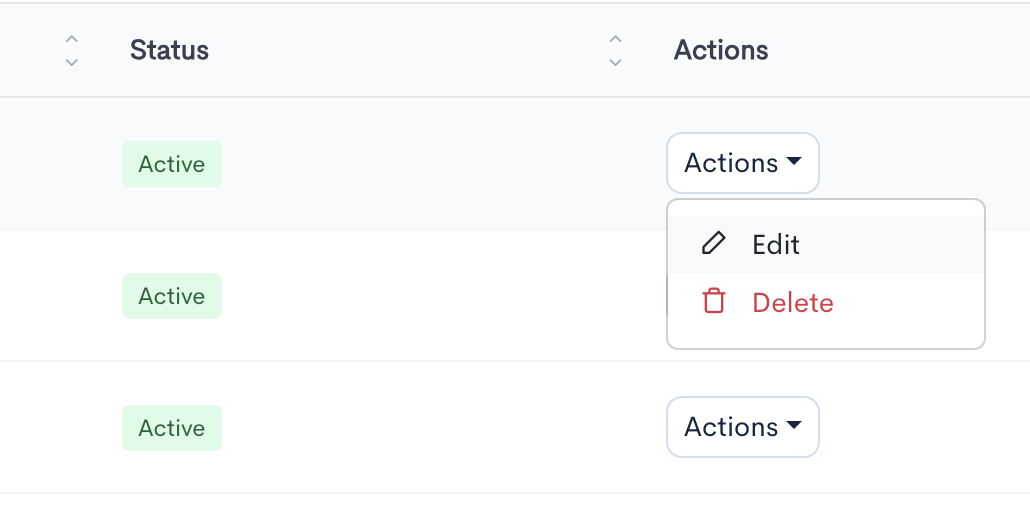This screenshot has width=1030, height=506.
Task: Click the down chevron left of Status header
Action: click(x=71, y=61)
